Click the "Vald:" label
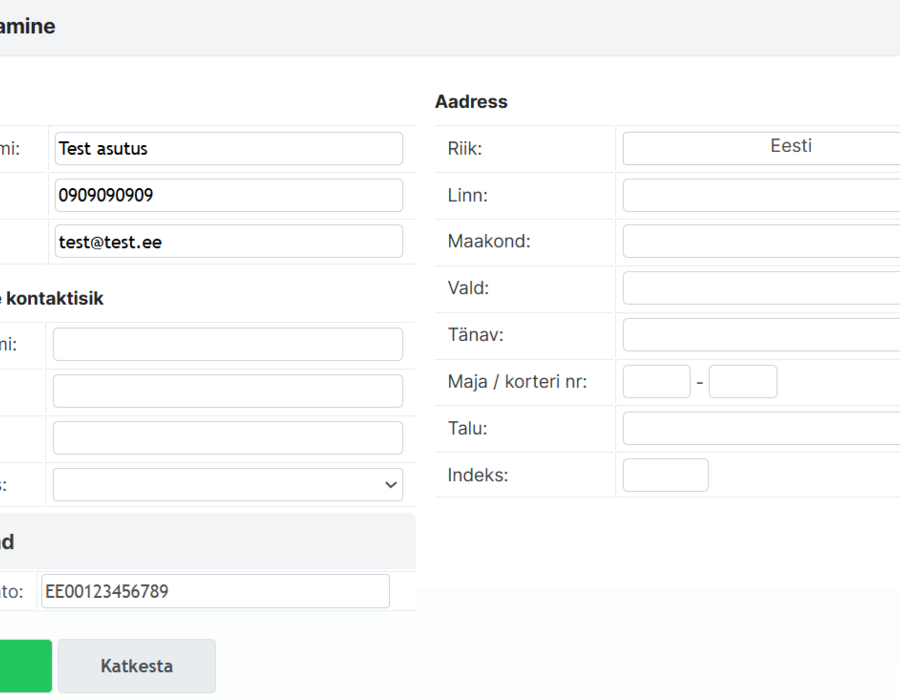Viewport: 900px width, 700px height. point(468,288)
